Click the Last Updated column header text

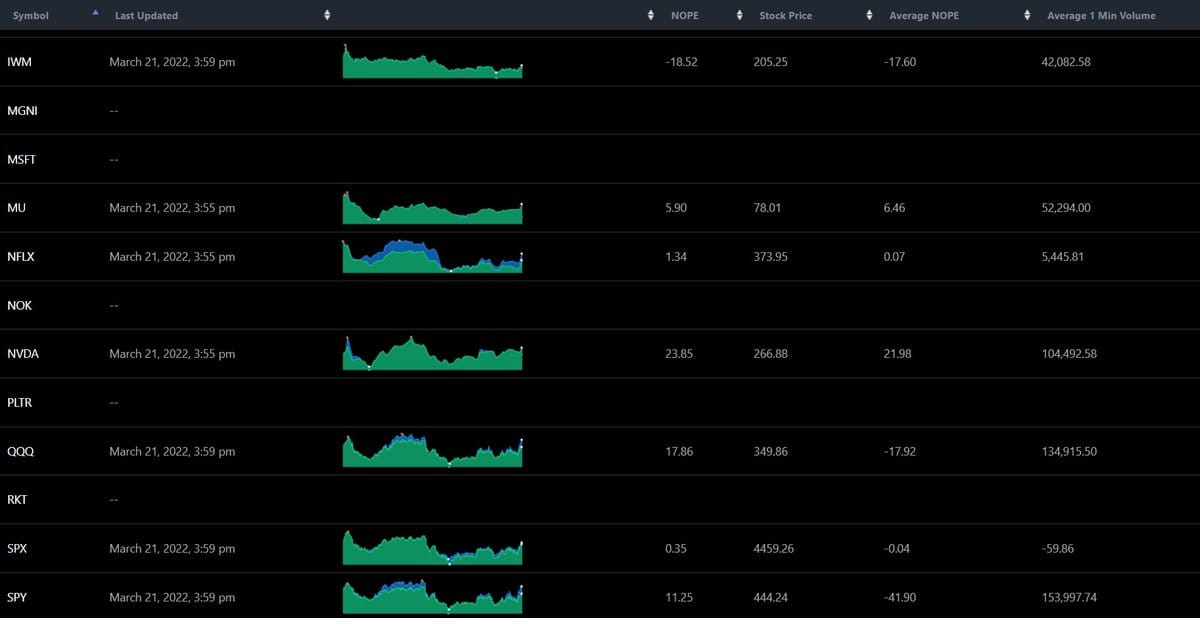(x=146, y=16)
